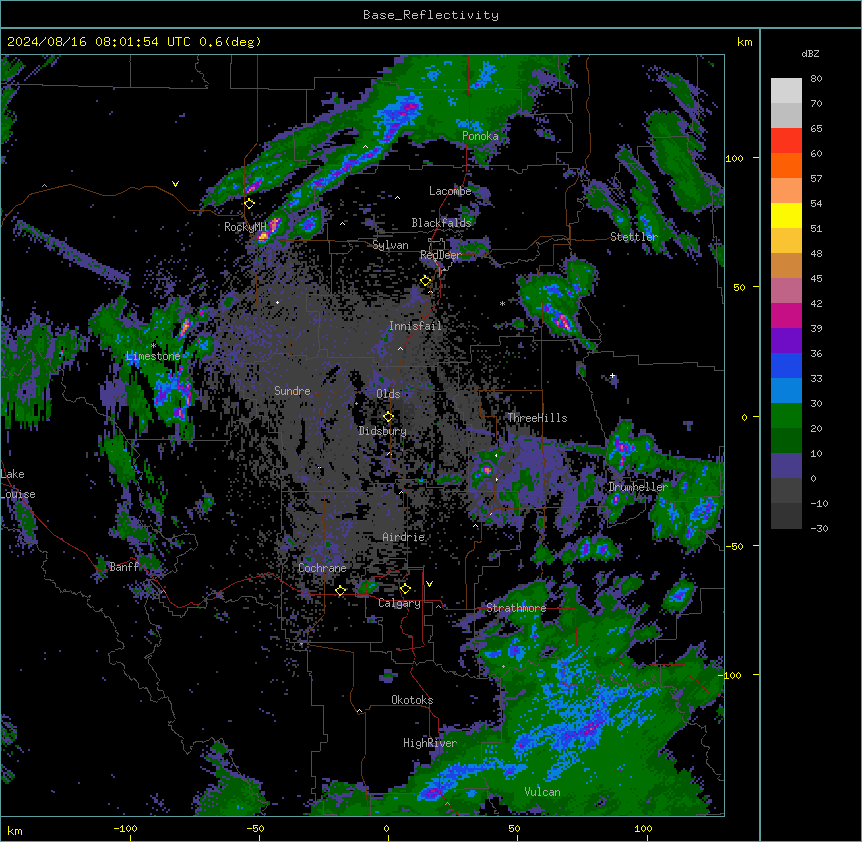Click the -100 tick label on bottom axis
862x842 pixels.
click(x=125, y=828)
